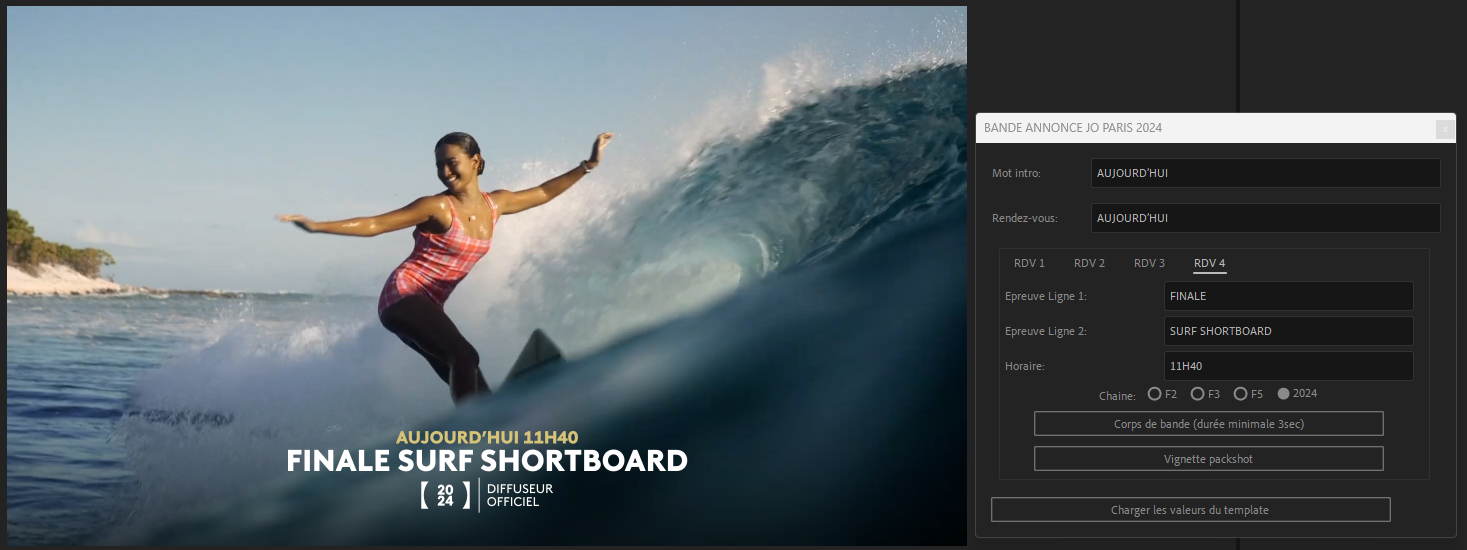Screen dimensions: 1467x550
Task: Click the FINALE SURF SHORTBOARD title in preview
Action: pyautogui.click(x=487, y=461)
